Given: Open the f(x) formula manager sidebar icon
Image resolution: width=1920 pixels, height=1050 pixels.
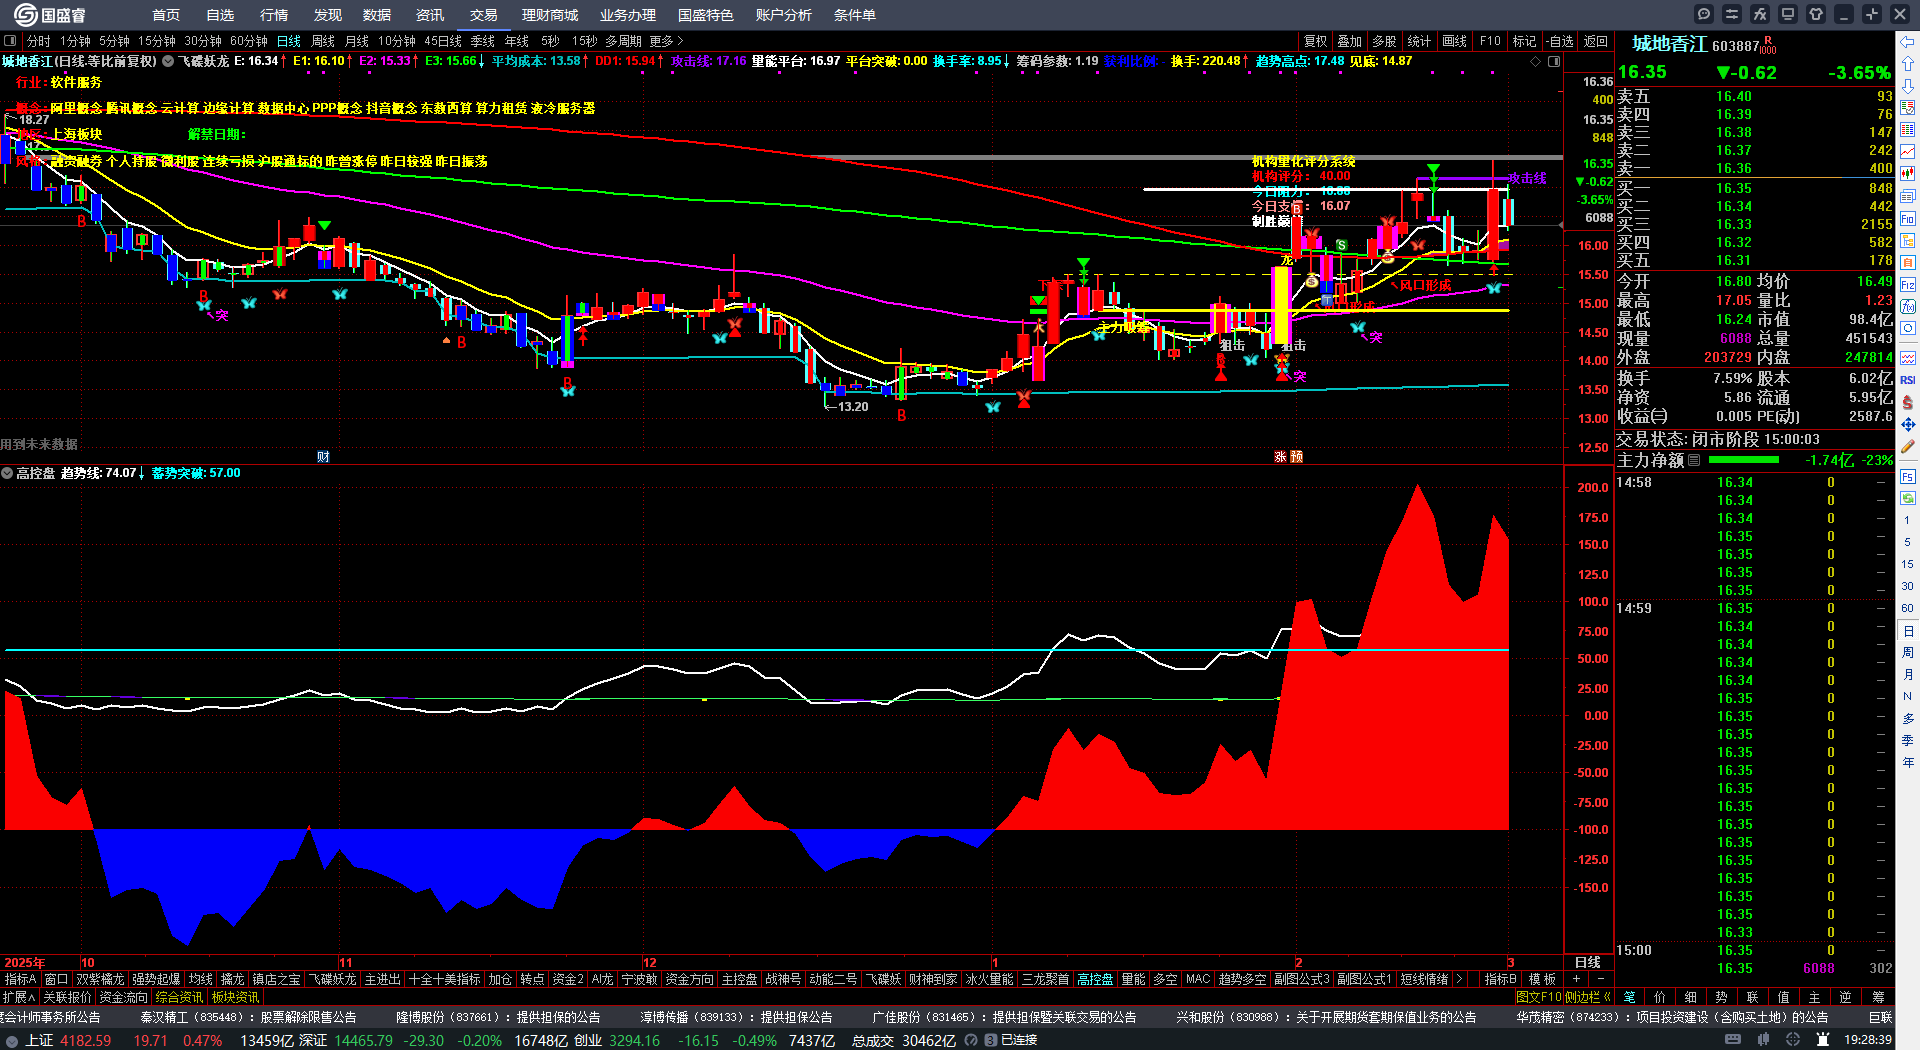Looking at the screenshot, I should click(x=1908, y=306).
